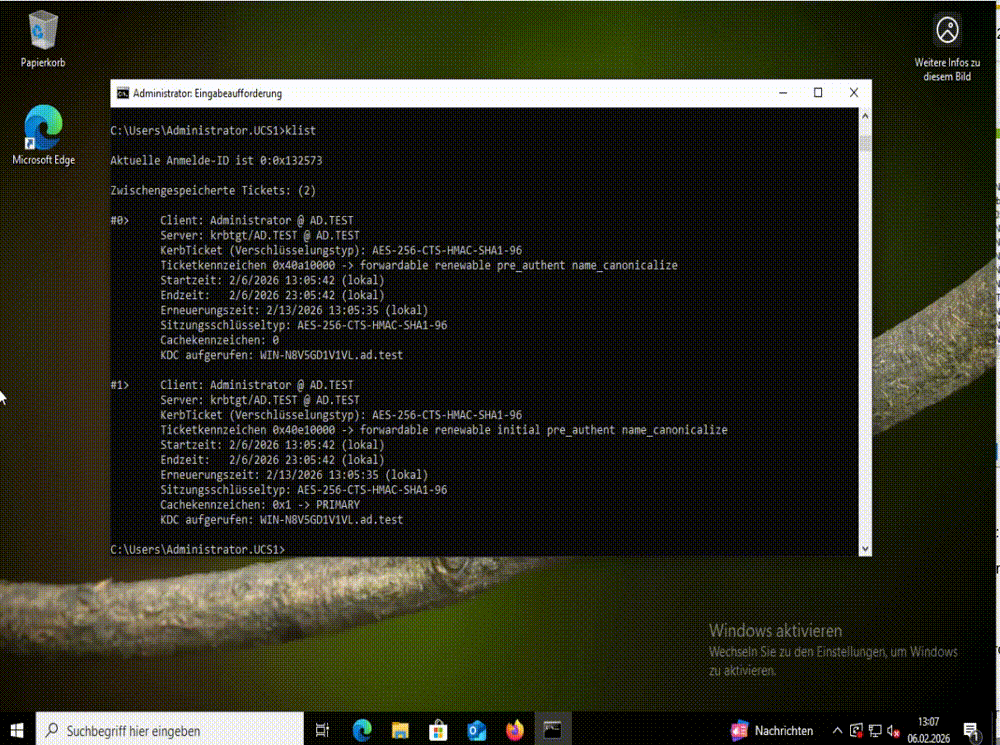This screenshot has width=1000, height=745.
Task: Open Task View beside the search box
Action: [322, 729]
